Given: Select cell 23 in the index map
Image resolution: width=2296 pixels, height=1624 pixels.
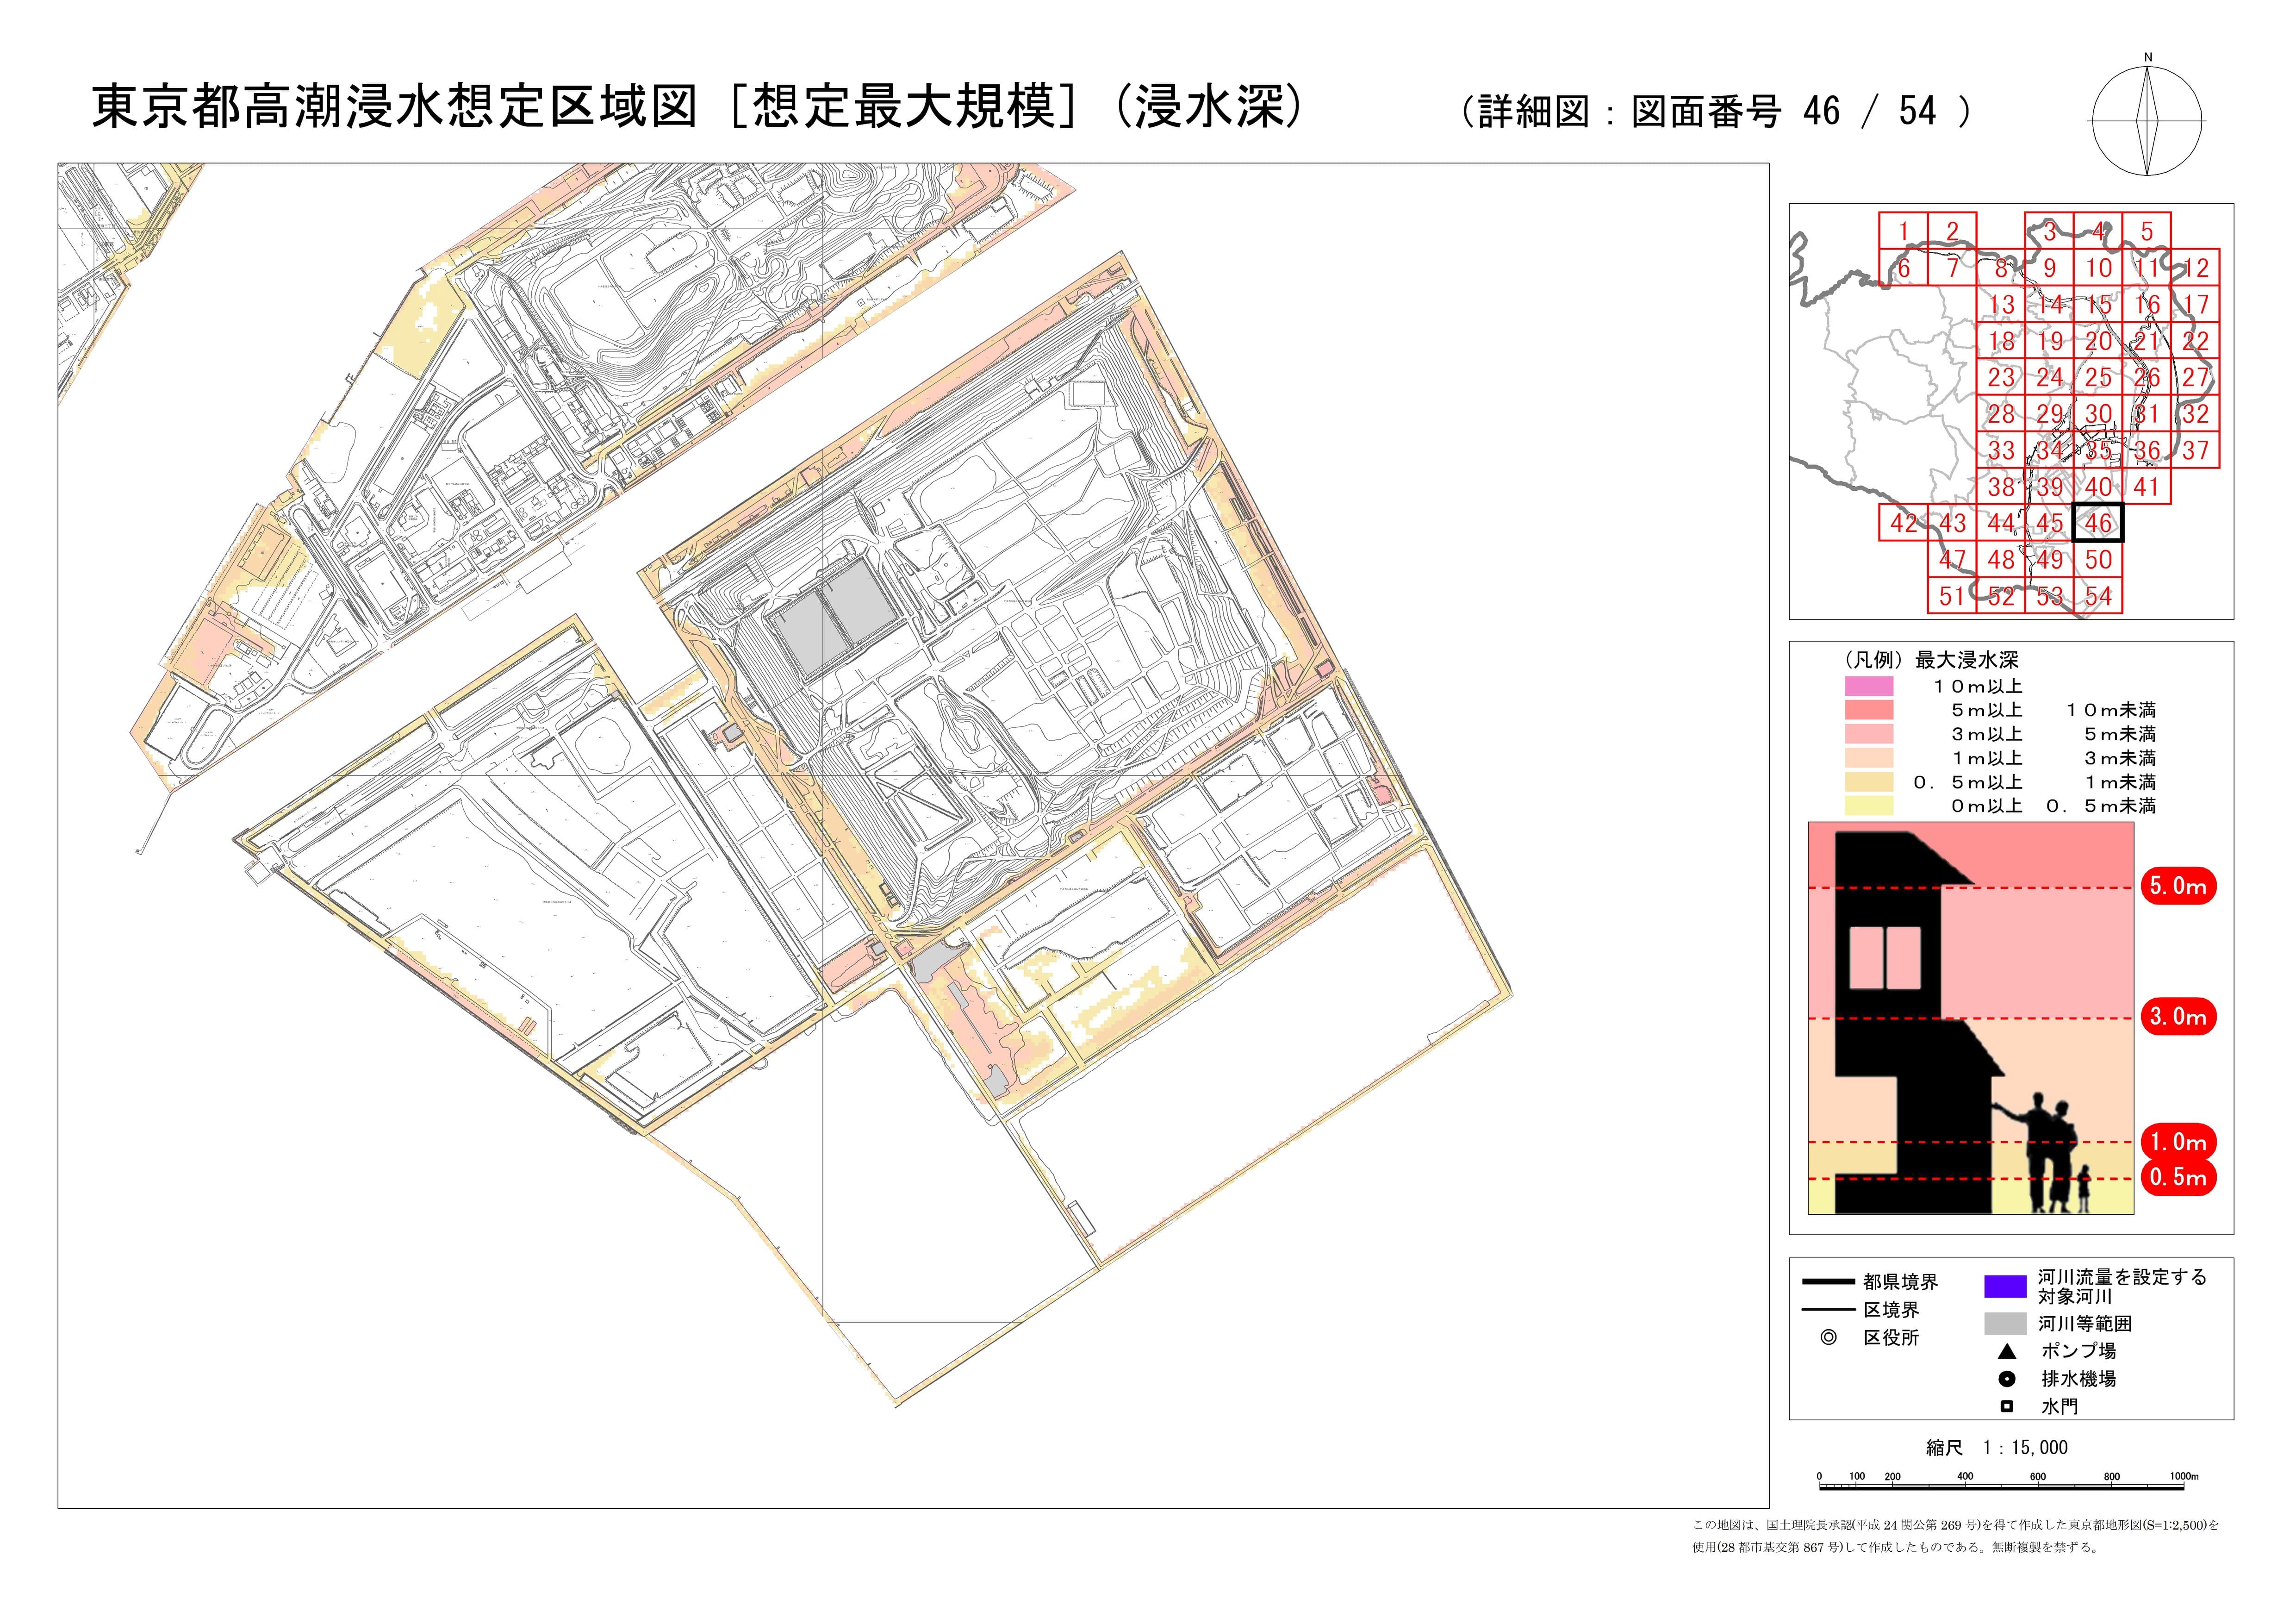Looking at the screenshot, I should 2001,377.
